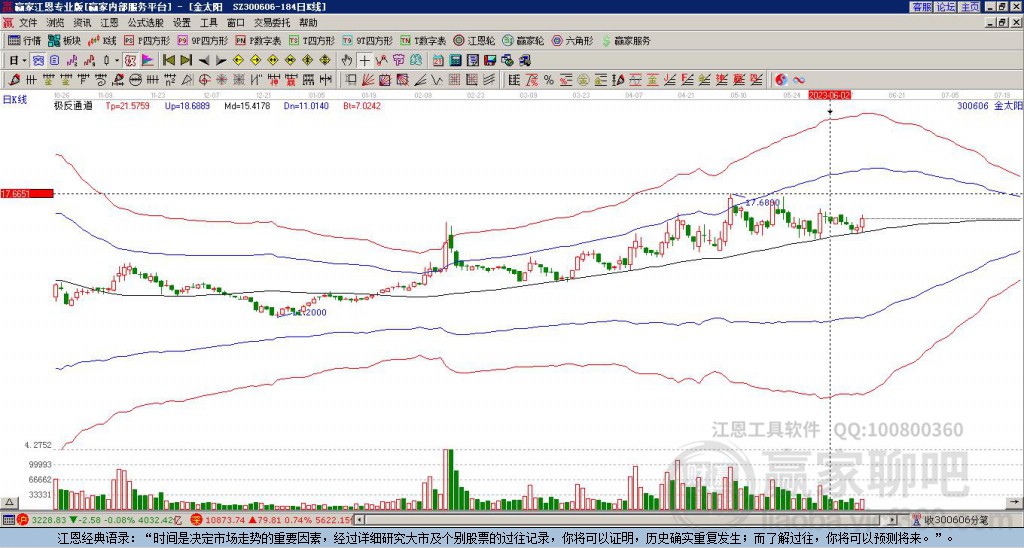Open the 公式选股 menu
1024x548 pixels.
(x=146, y=23)
